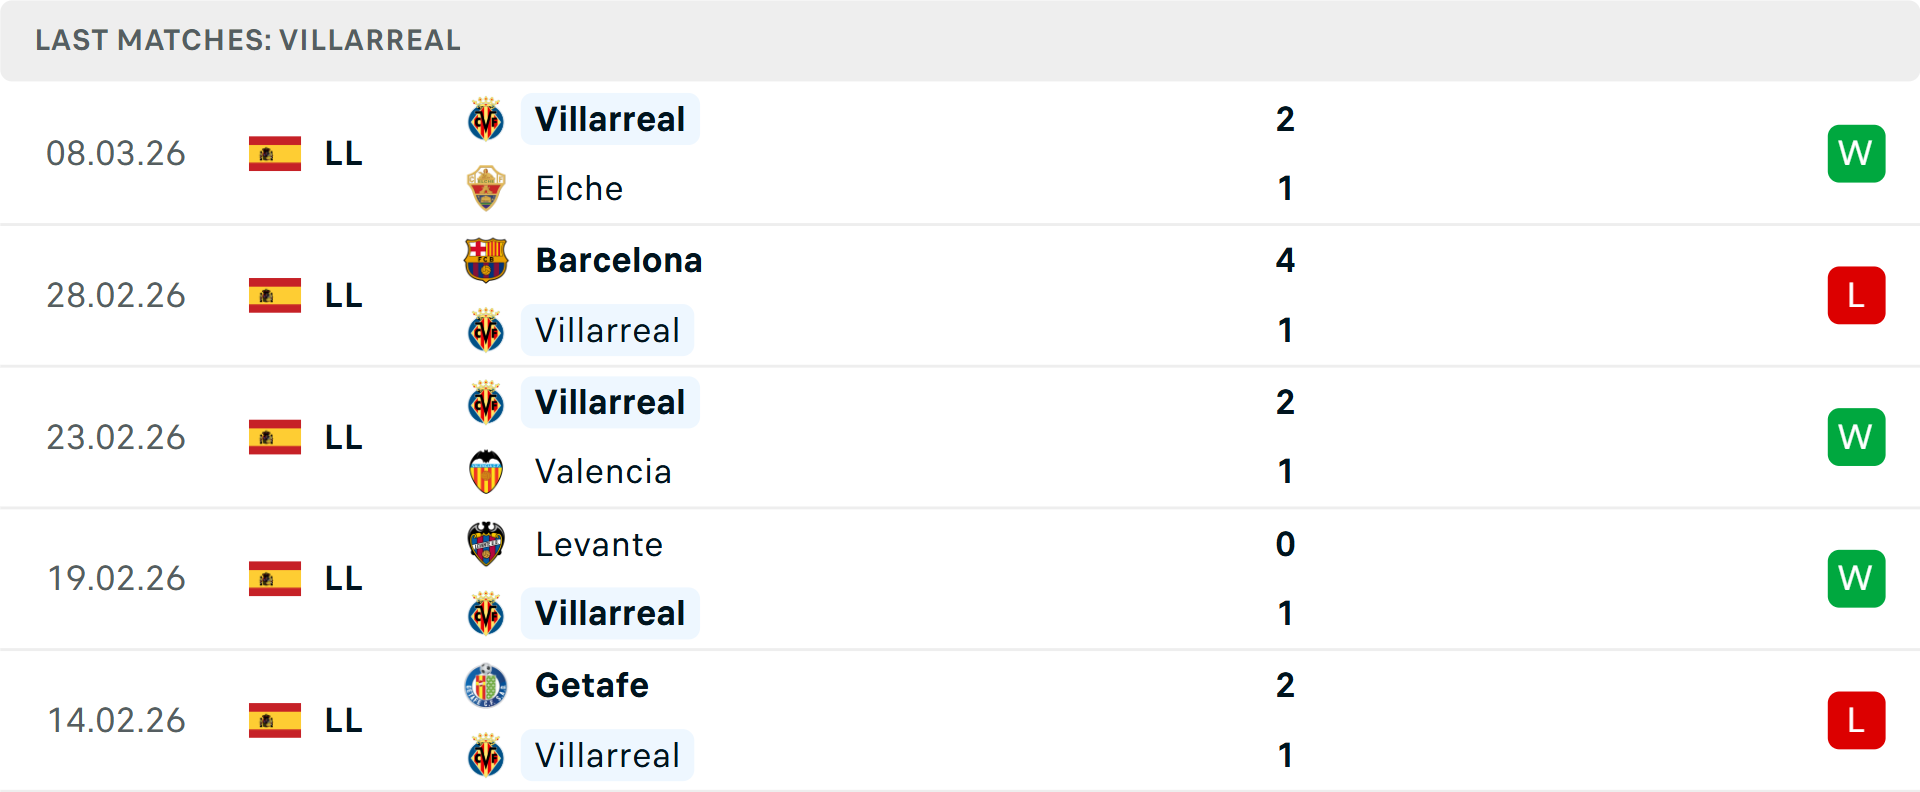This screenshot has height=792, width=1920.
Task: Click the red L badge for the Barcelona match
Action: [x=1856, y=295]
